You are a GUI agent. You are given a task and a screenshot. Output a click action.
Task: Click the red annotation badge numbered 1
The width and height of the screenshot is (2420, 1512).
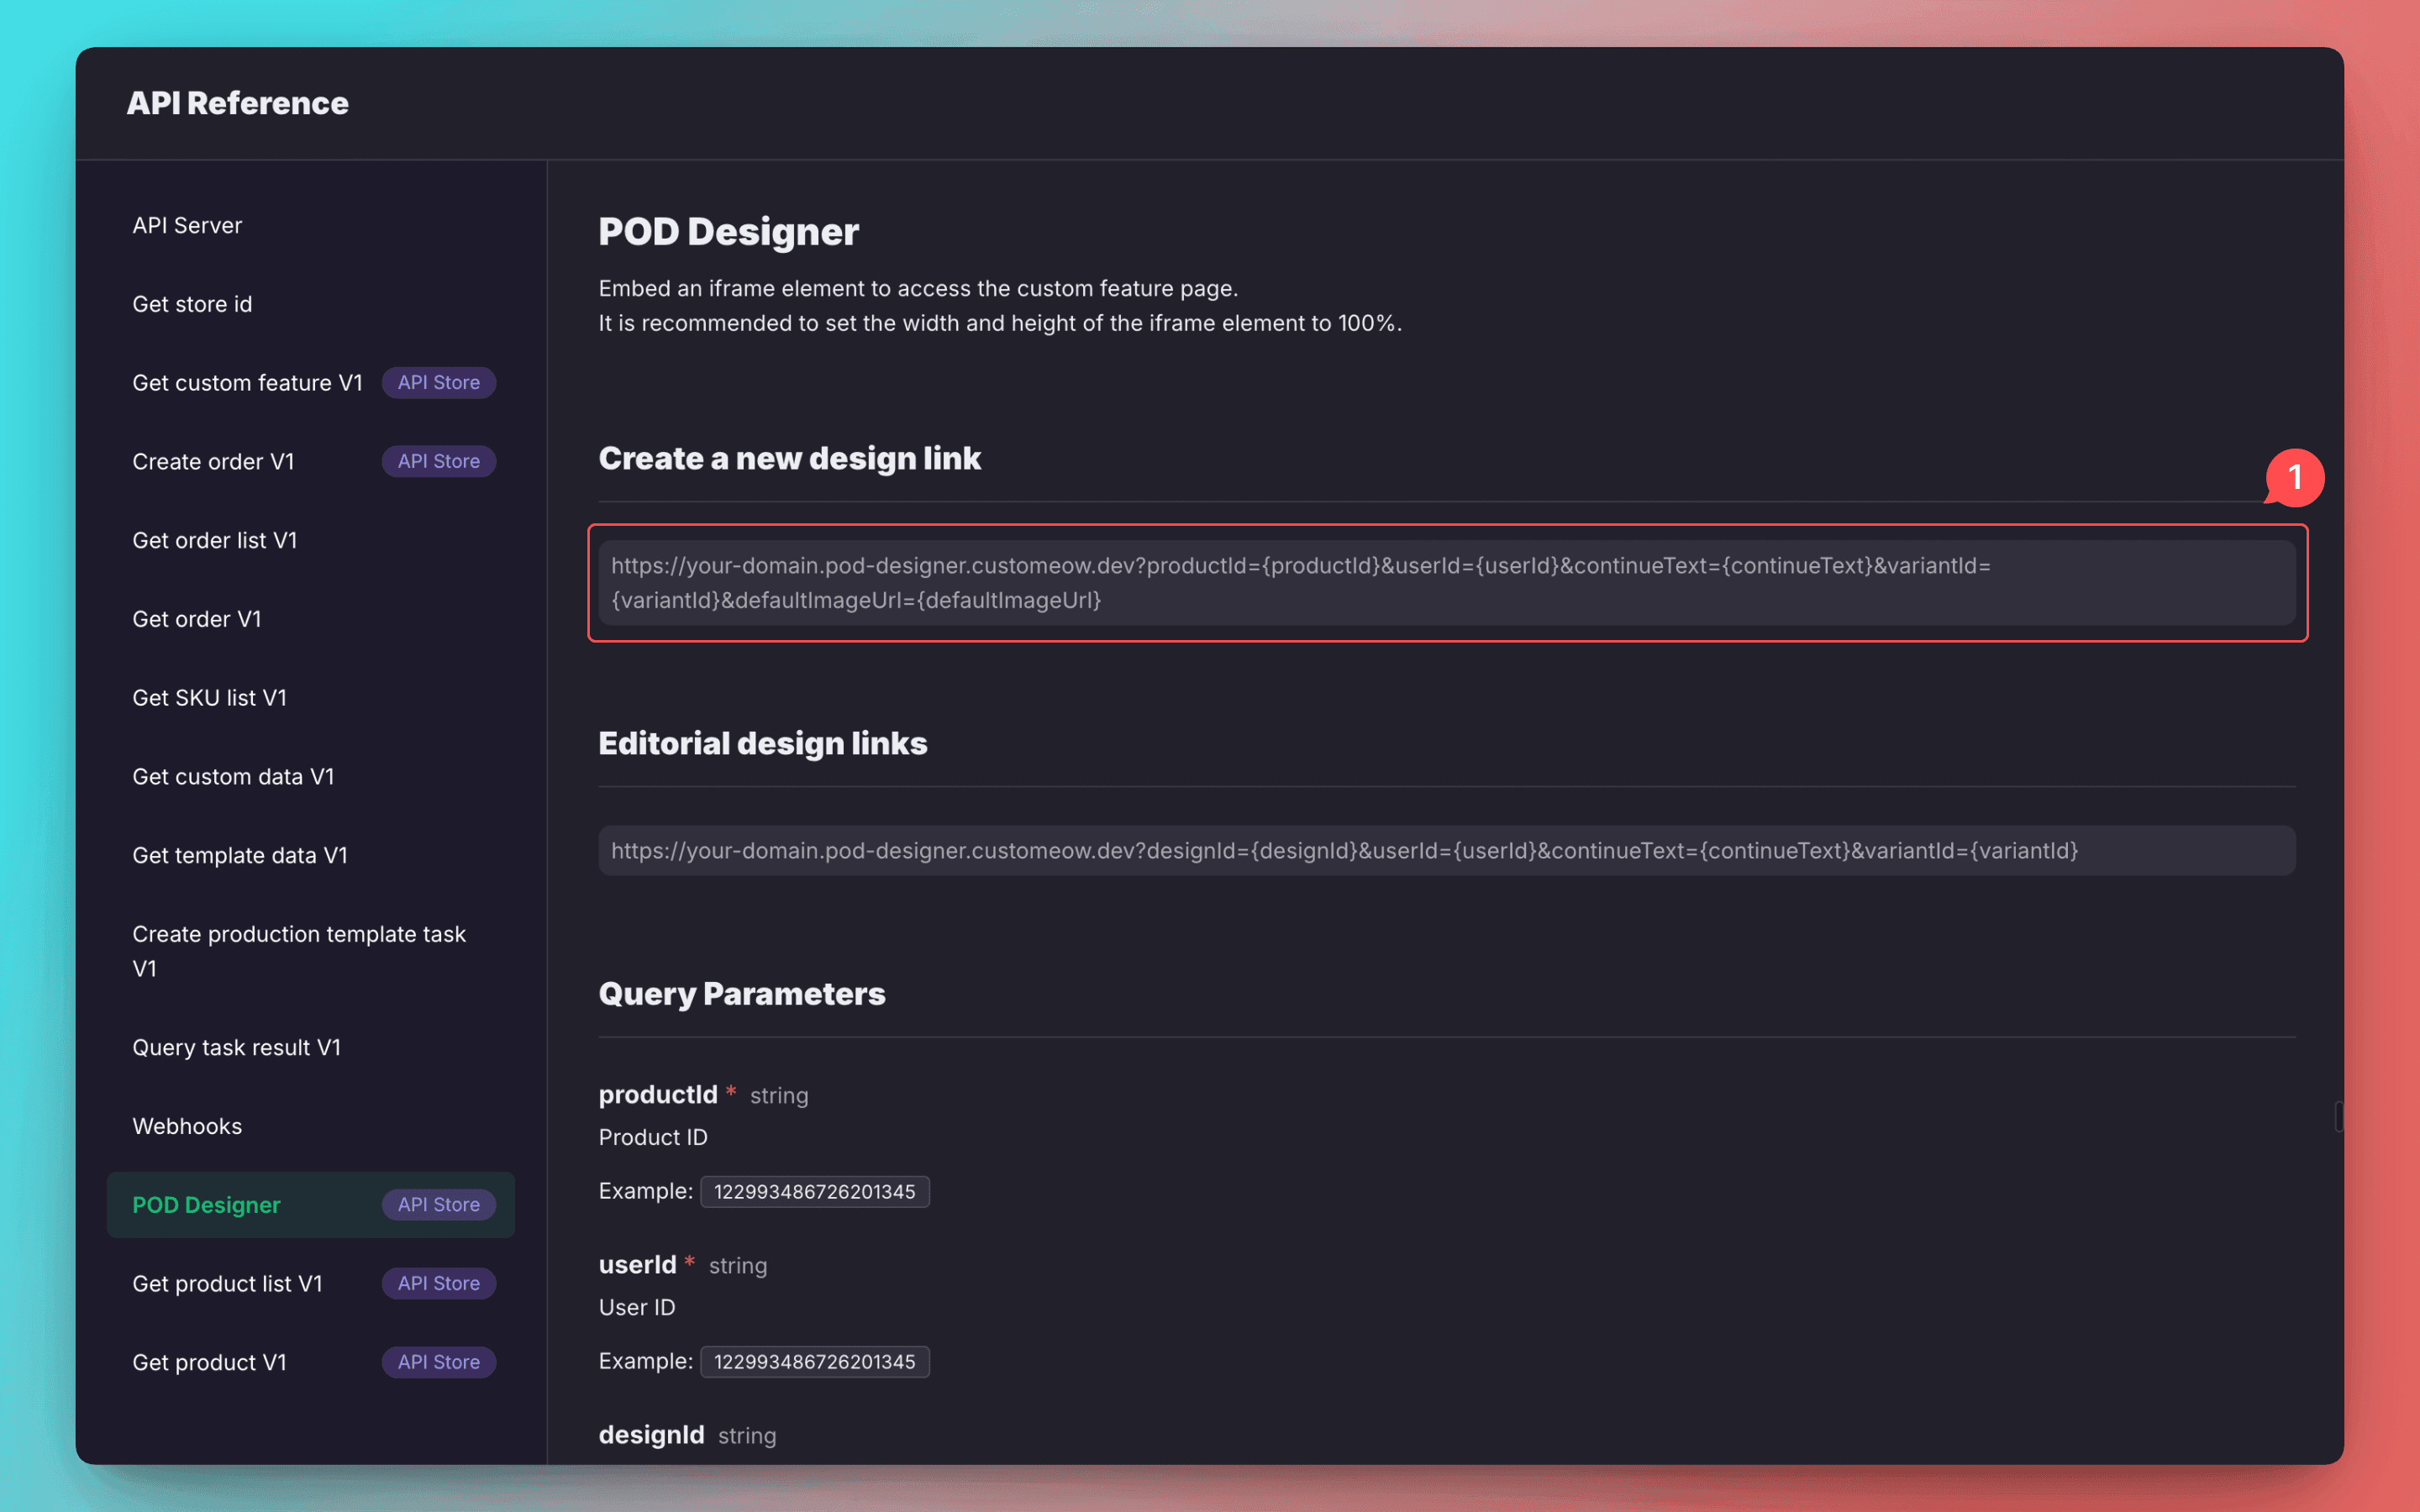[2294, 478]
